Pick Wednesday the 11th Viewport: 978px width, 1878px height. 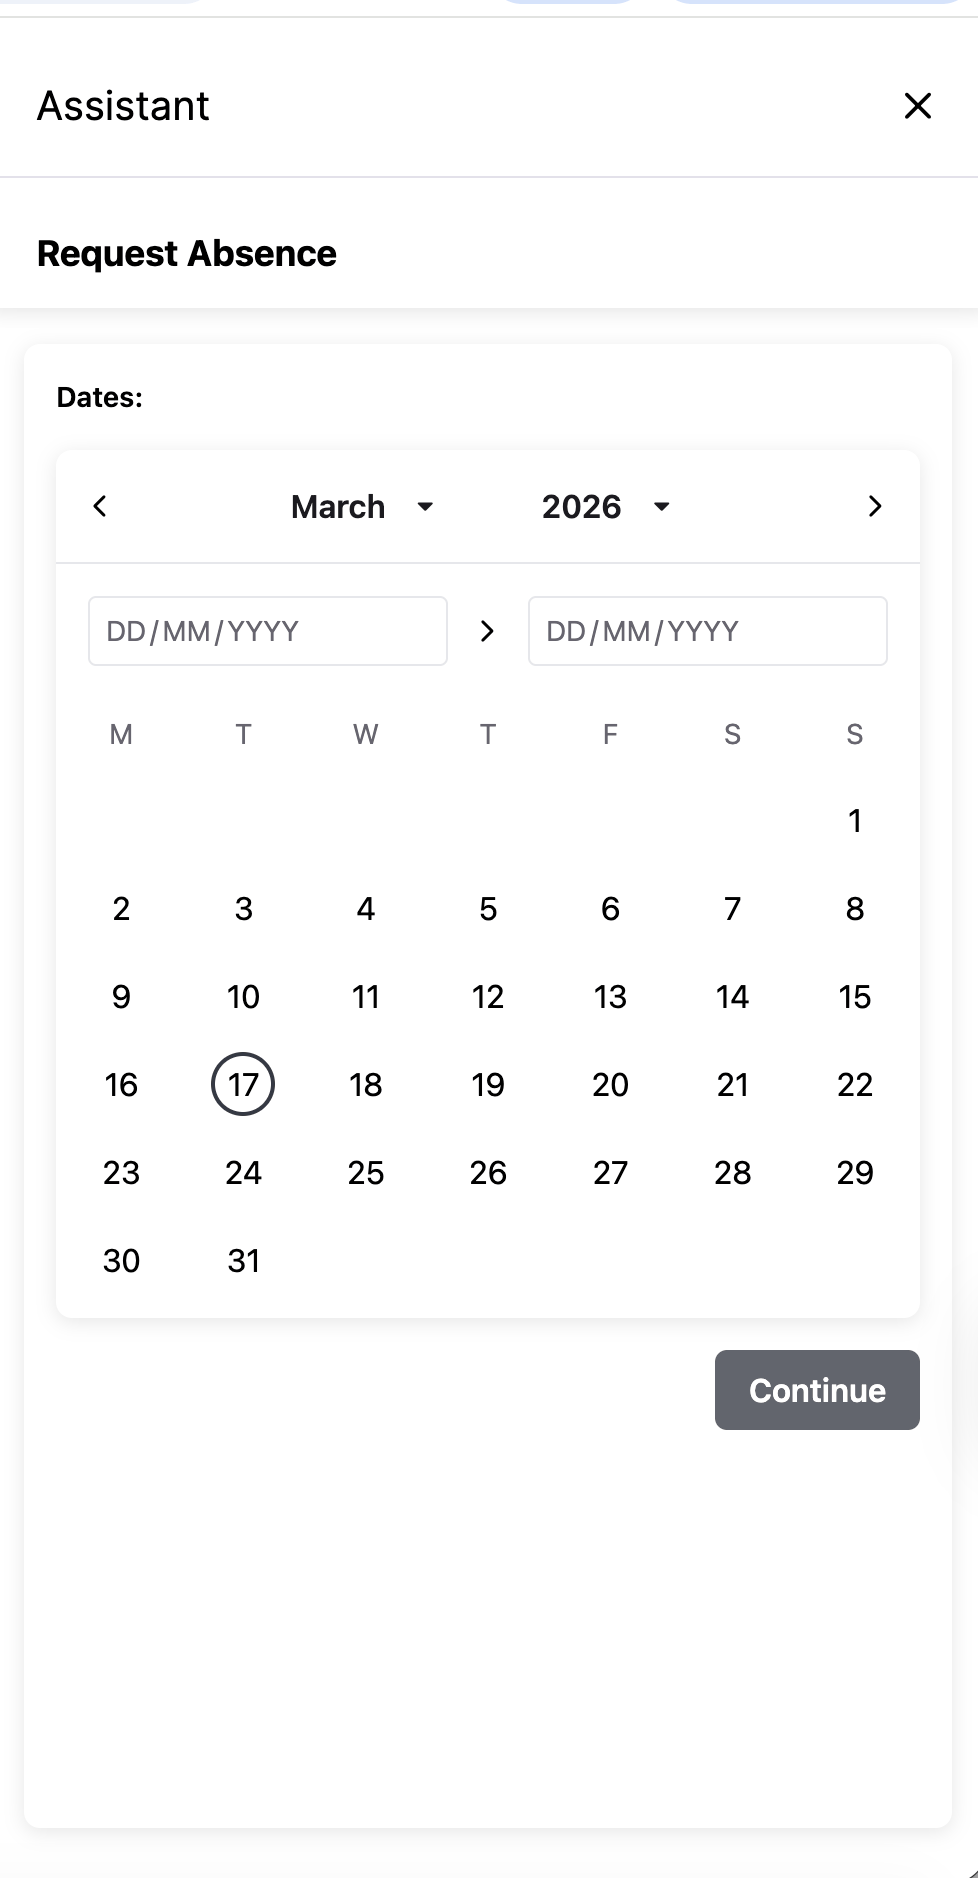366,996
